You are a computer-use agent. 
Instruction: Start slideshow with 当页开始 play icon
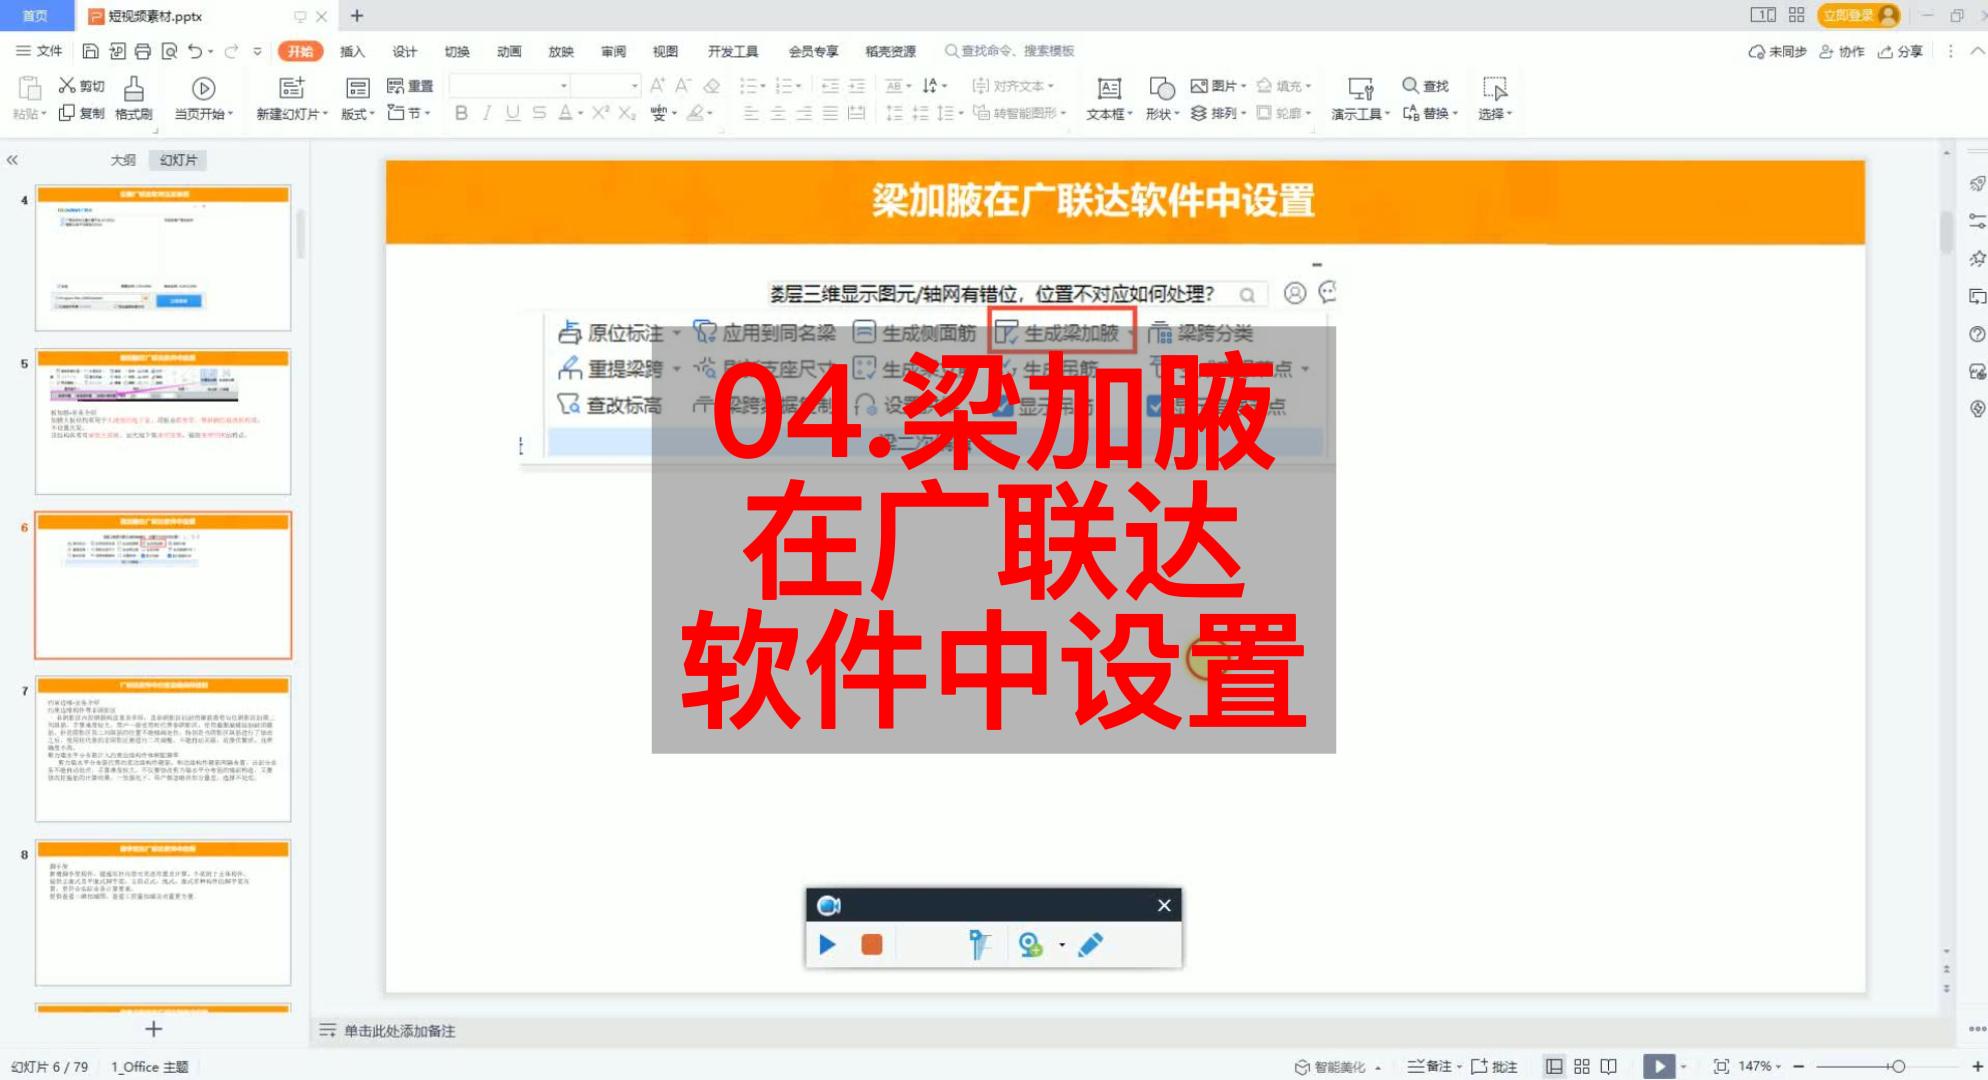(x=203, y=89)
